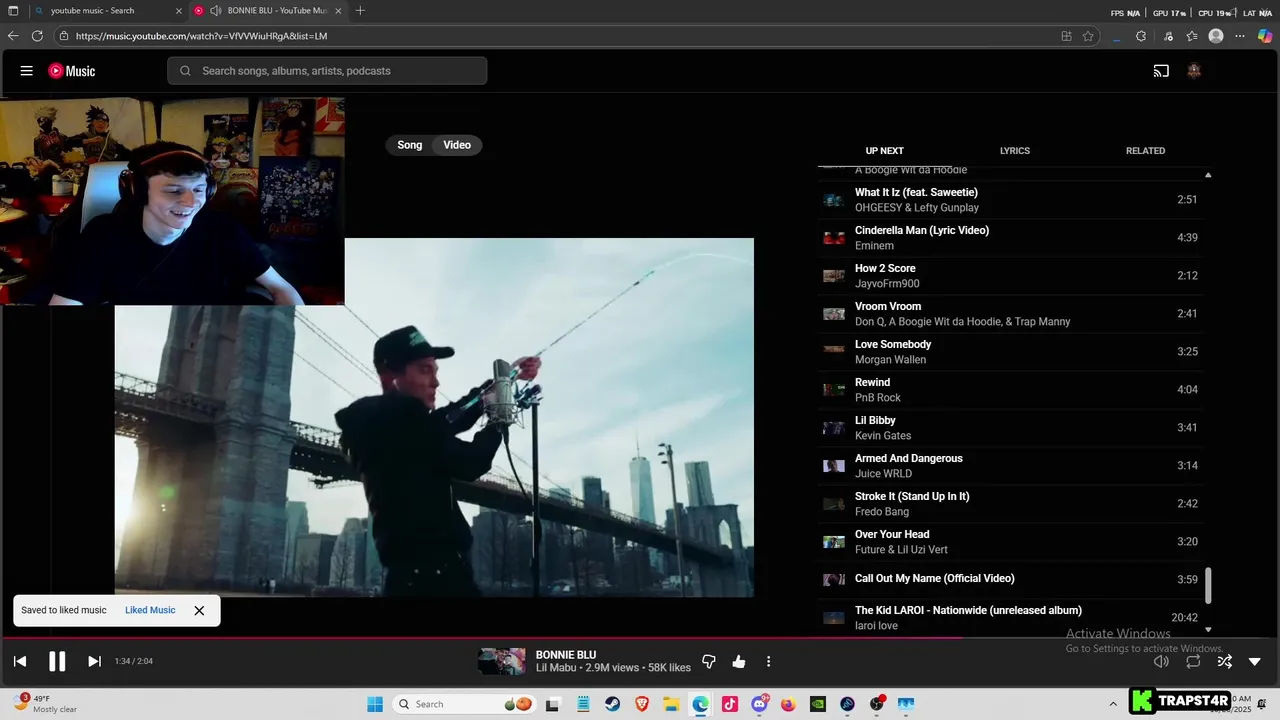Open File Explorer from the taskbar
Viewport: 1280px width, 720px height.
pyautogui.click(x=671, y=704)
